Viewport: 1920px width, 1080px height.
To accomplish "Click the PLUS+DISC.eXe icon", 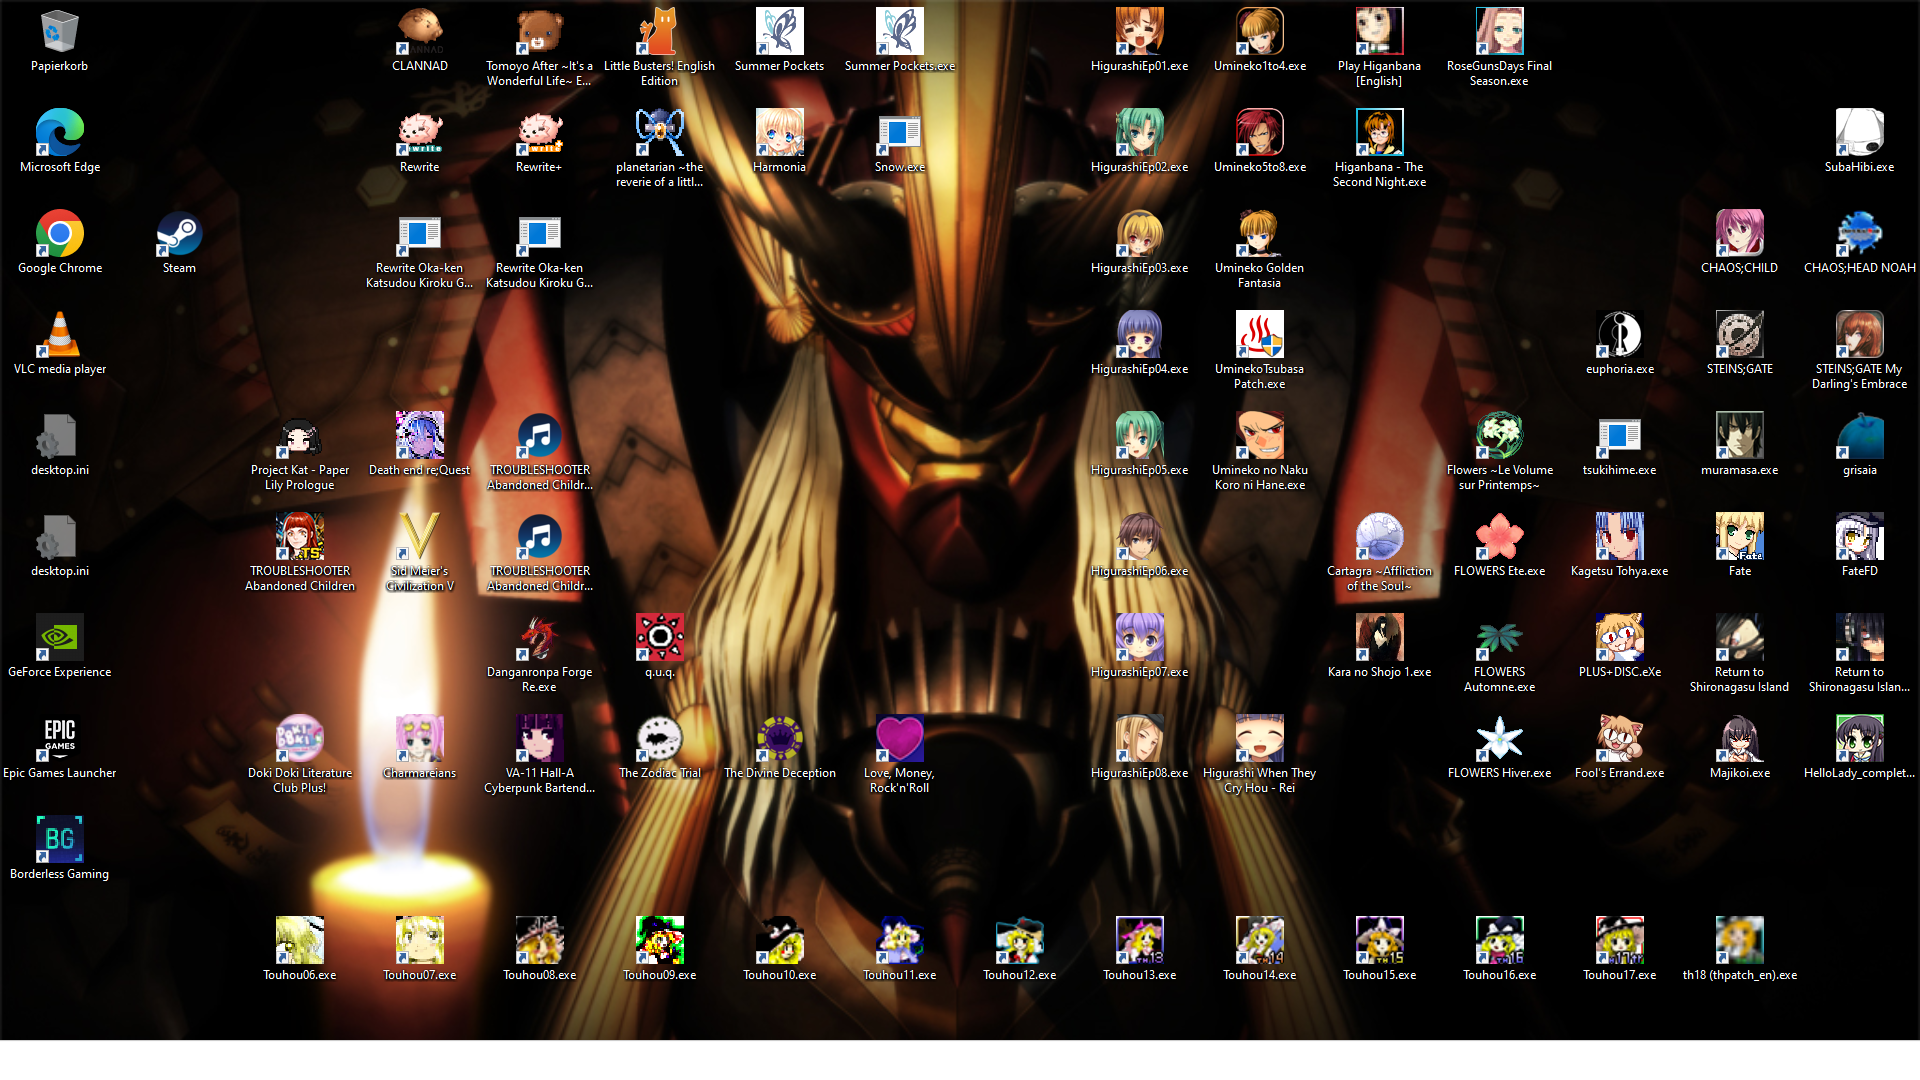I will click(1619, 638).
